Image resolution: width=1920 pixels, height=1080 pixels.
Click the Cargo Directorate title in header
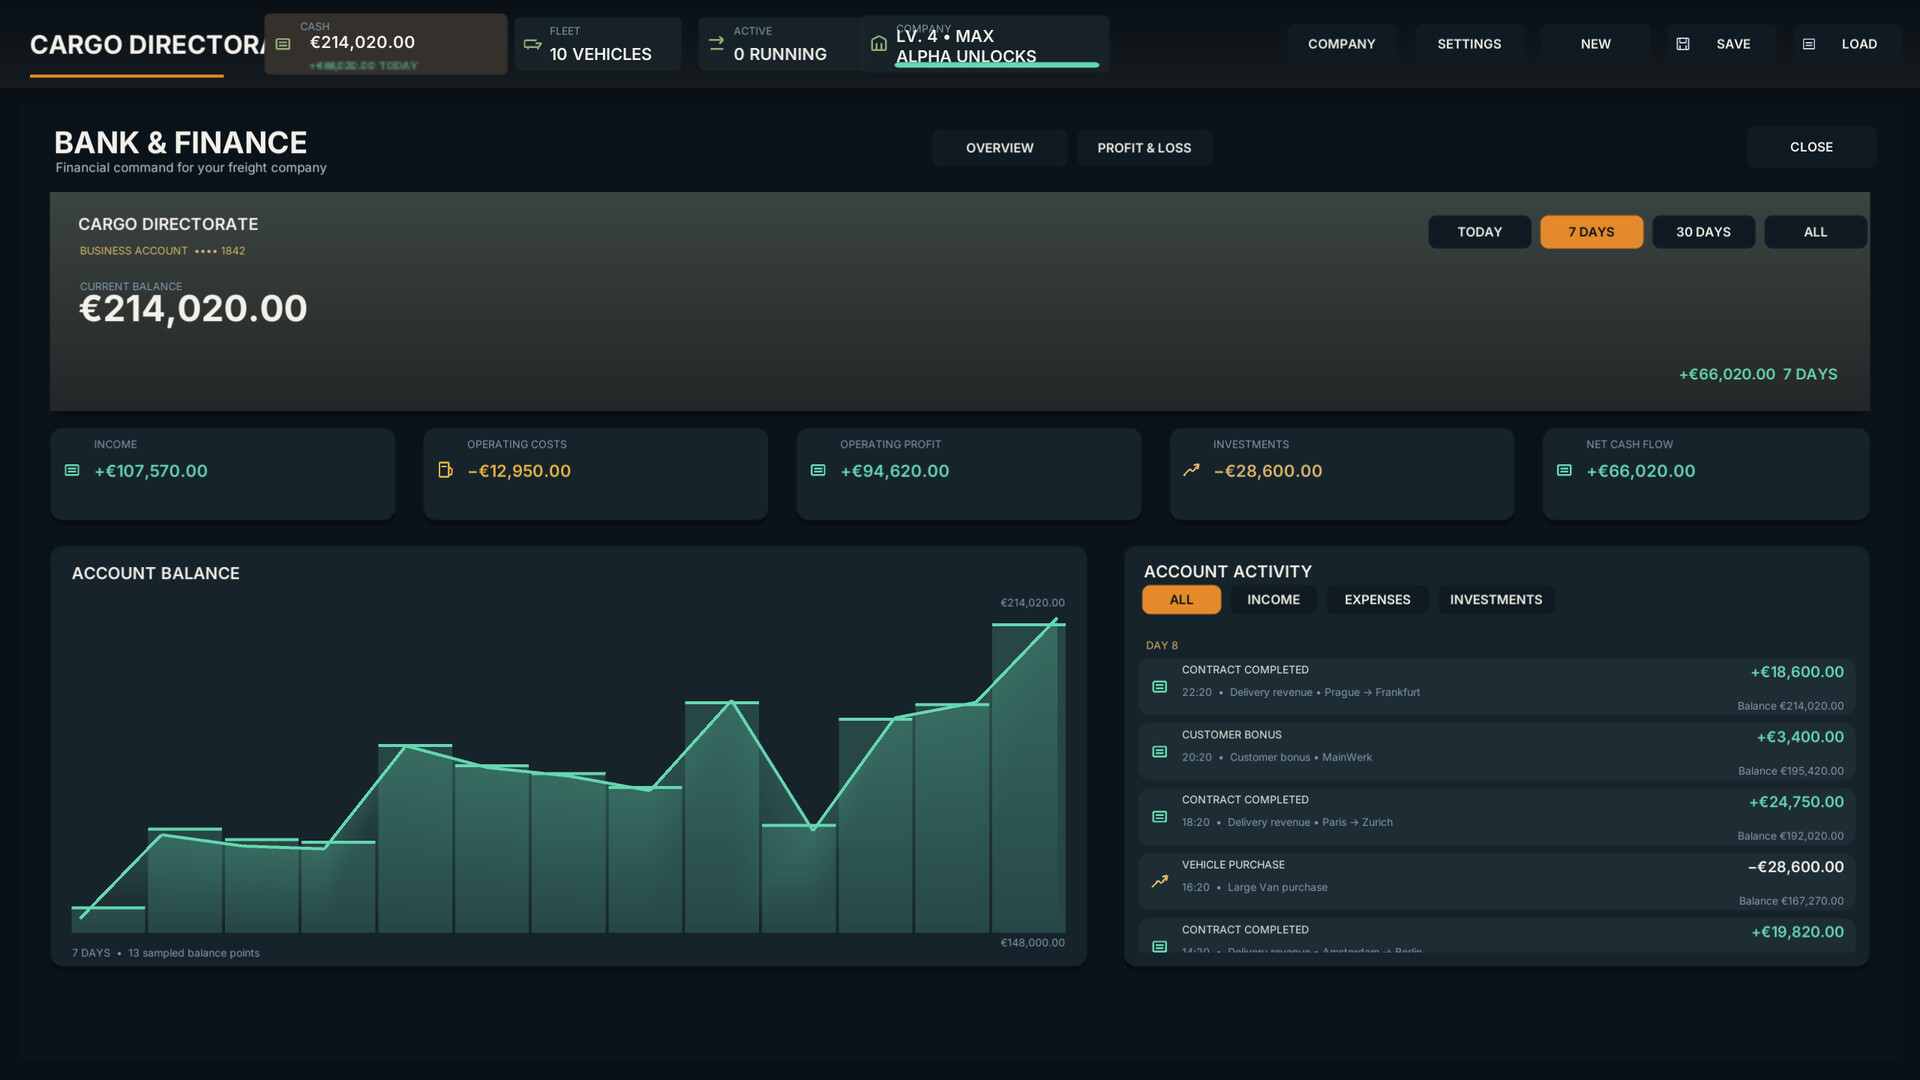click(147, 45)
